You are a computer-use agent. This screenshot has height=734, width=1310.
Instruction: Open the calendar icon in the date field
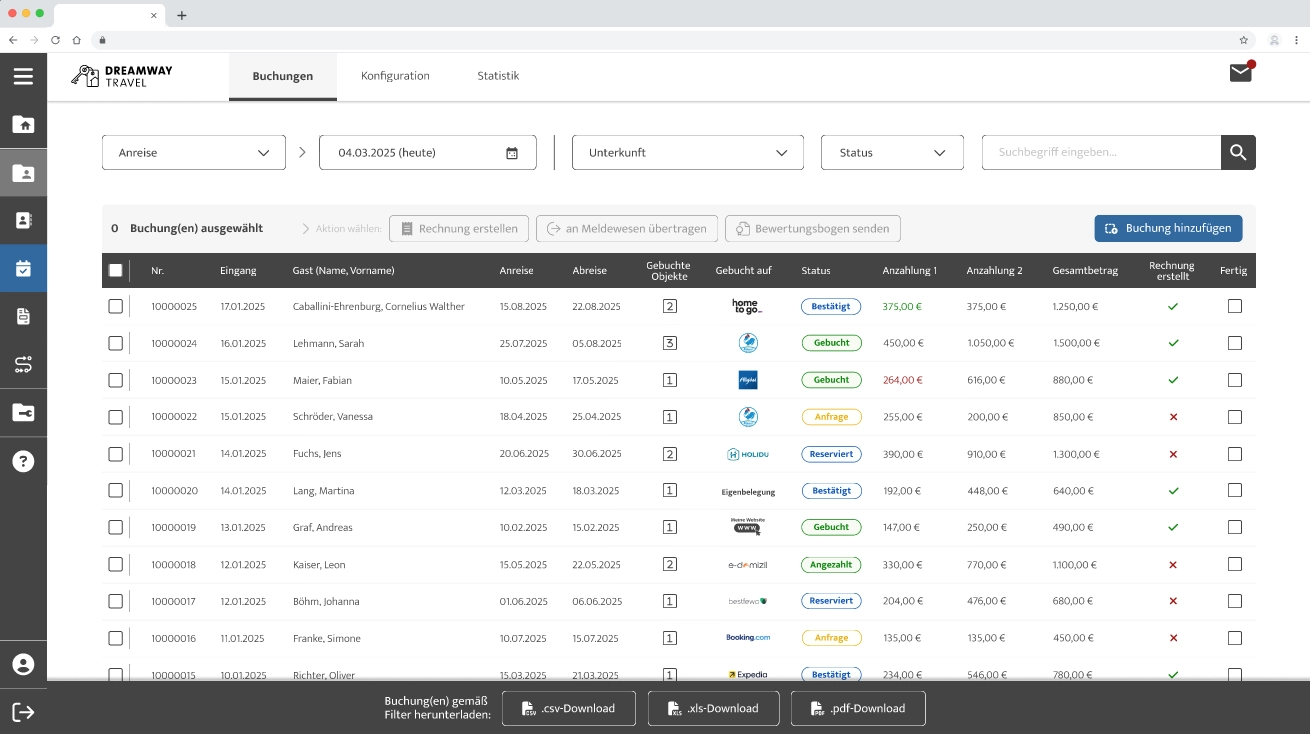tap(512, 153)
